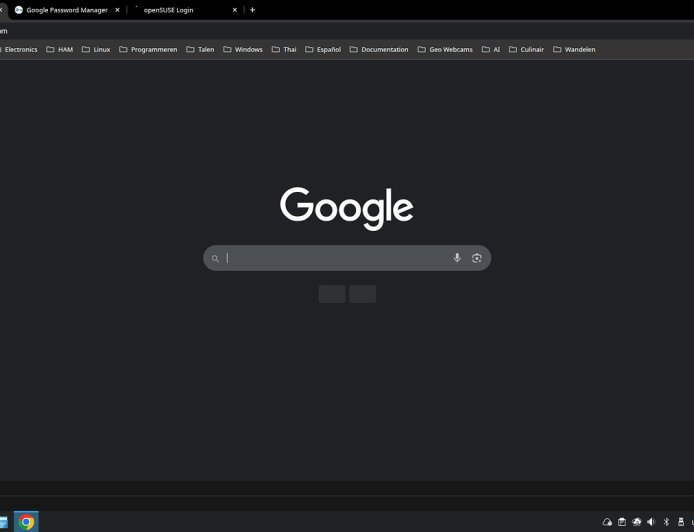Expand the Linux bookmarks folder
The height and width of the screenshot is (532, 694).
tap(96, 49)
